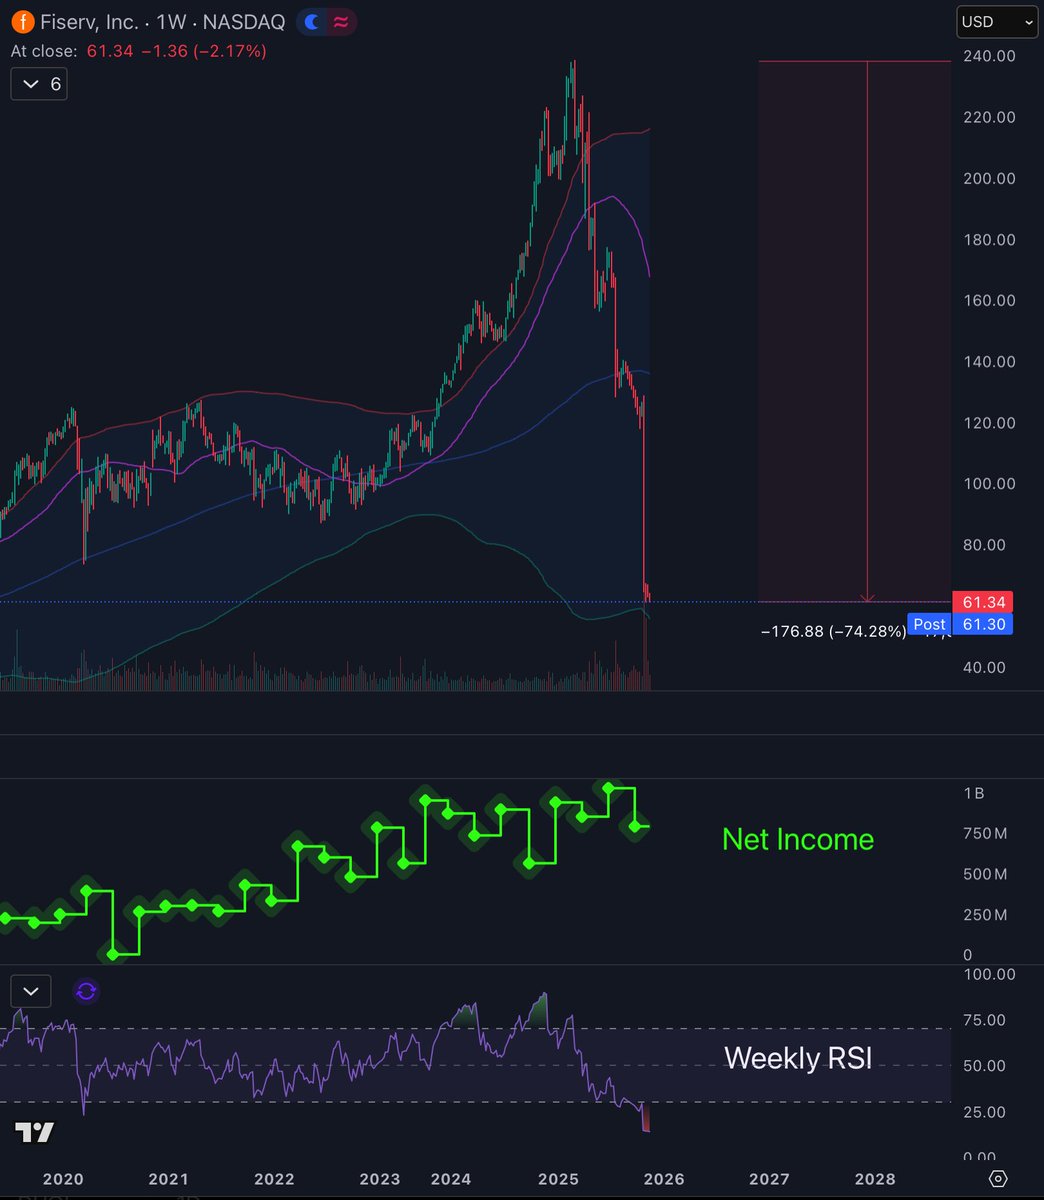
Task: Open the USD currency dropdown
Action: coord(995,20)
